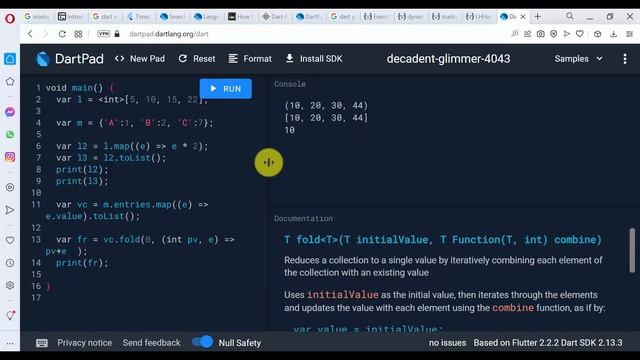Open sidebar three-dots setup menu
Image resolution: width=640 pixels, height=360 pixels.
coord(10,343)
